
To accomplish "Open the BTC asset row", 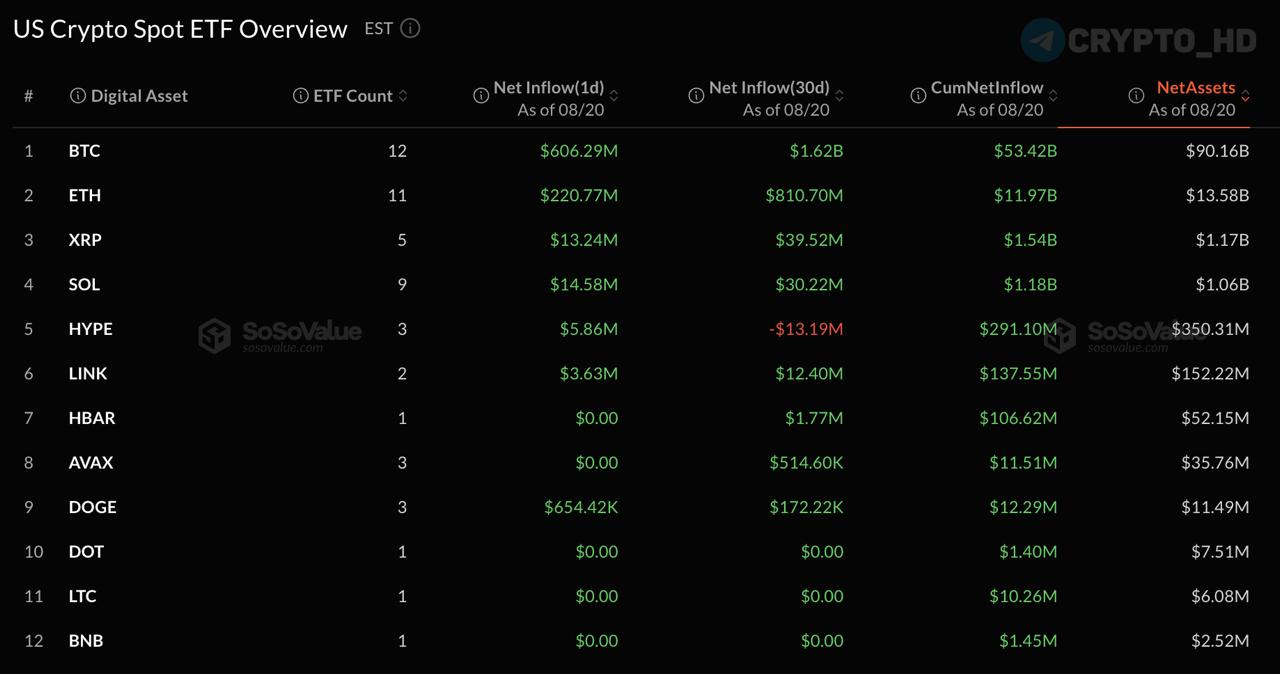I will pos(640,151).
